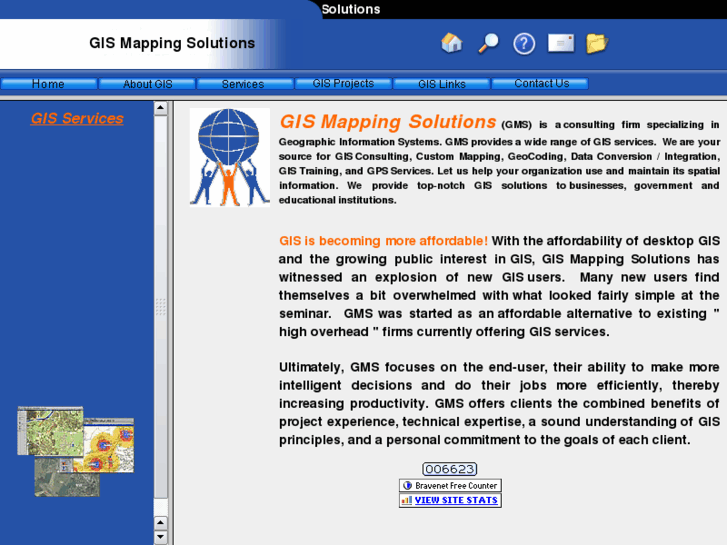Click the sidebar scrollbar bottom down arrow
The width and height of the screenshot is (727, 545).
pos(160,538)
